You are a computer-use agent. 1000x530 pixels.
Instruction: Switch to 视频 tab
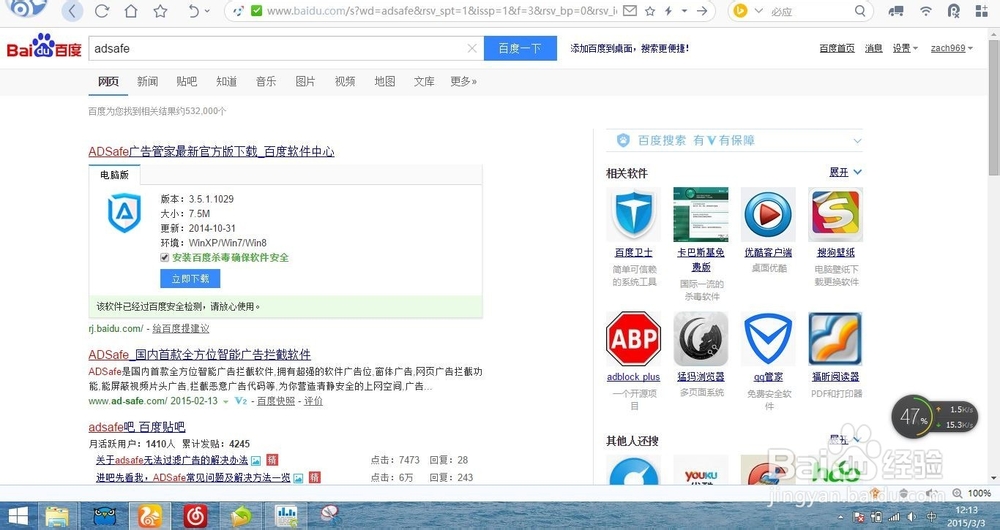(x=345, y=82)
